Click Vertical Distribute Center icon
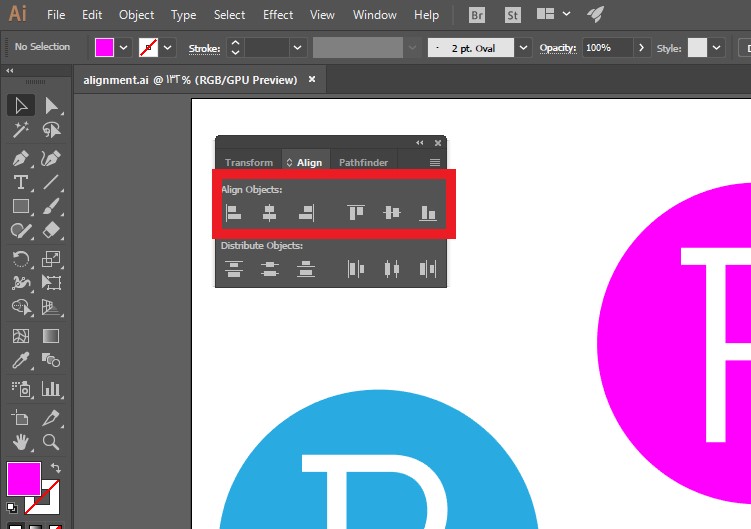751x529 pixels. point(270,269)
